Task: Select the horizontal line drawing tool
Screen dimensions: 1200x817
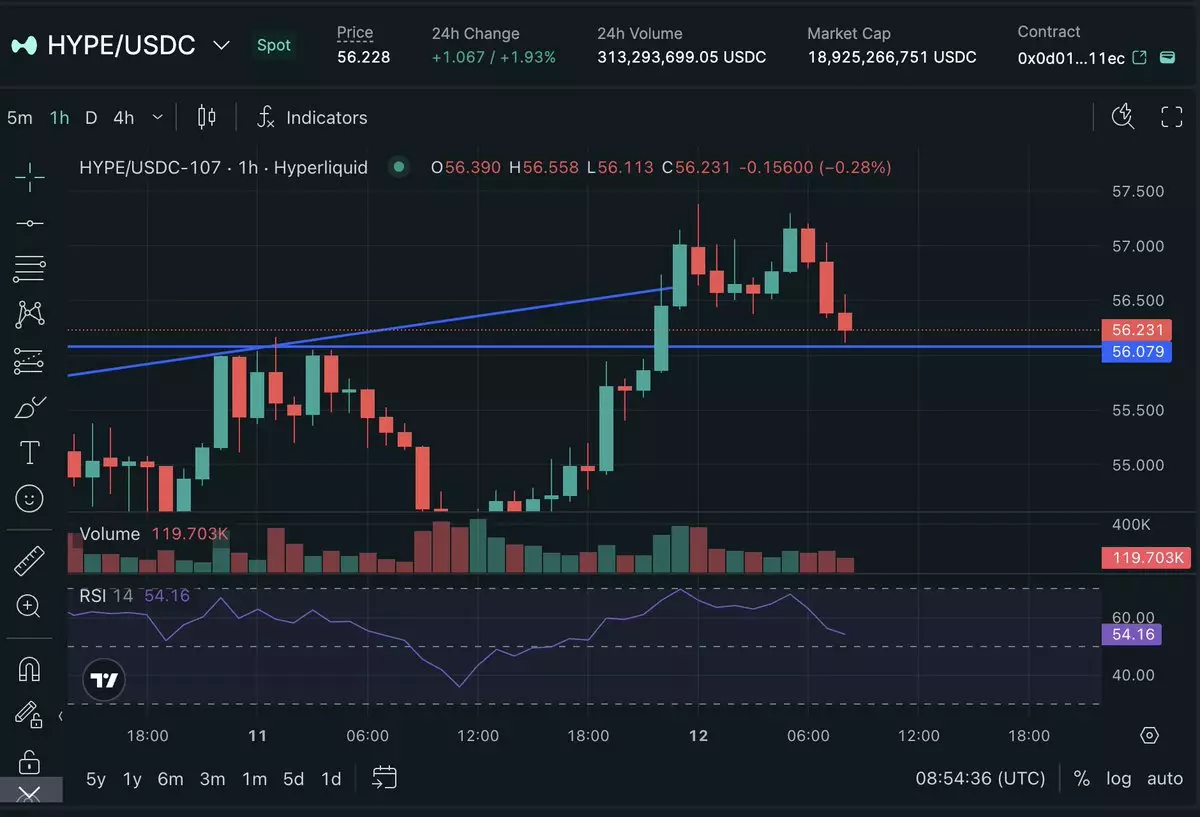Action: coord(30,223)
